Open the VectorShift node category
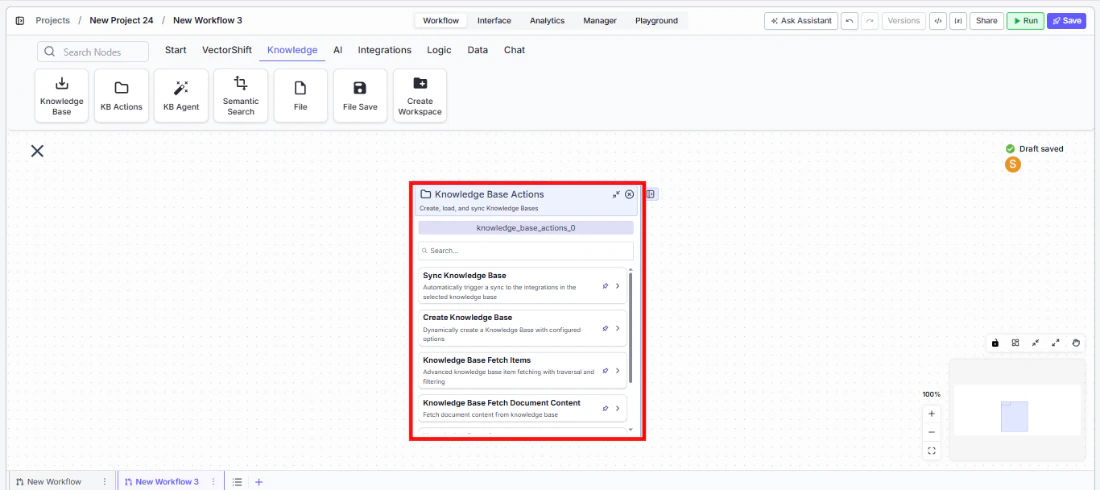1100x490 pixels. (225, 50)
